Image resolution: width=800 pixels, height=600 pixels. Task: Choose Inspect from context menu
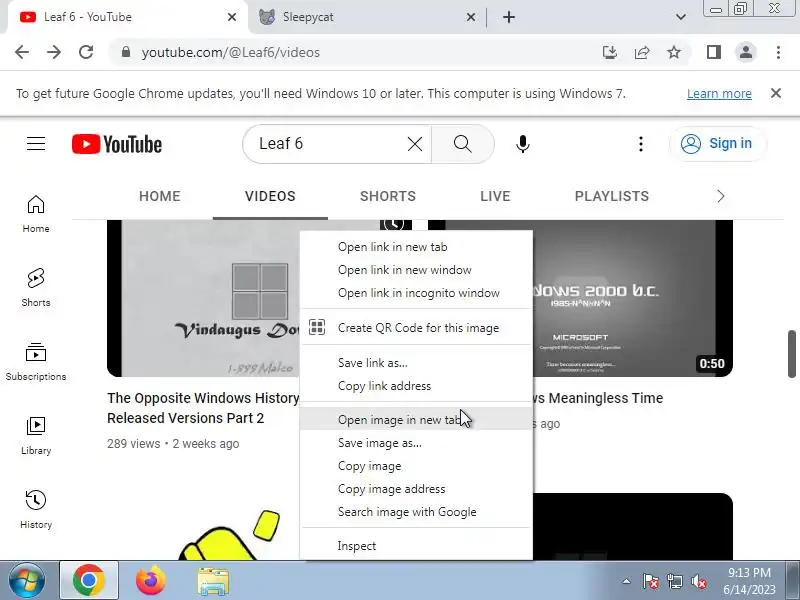click(416, 546)
